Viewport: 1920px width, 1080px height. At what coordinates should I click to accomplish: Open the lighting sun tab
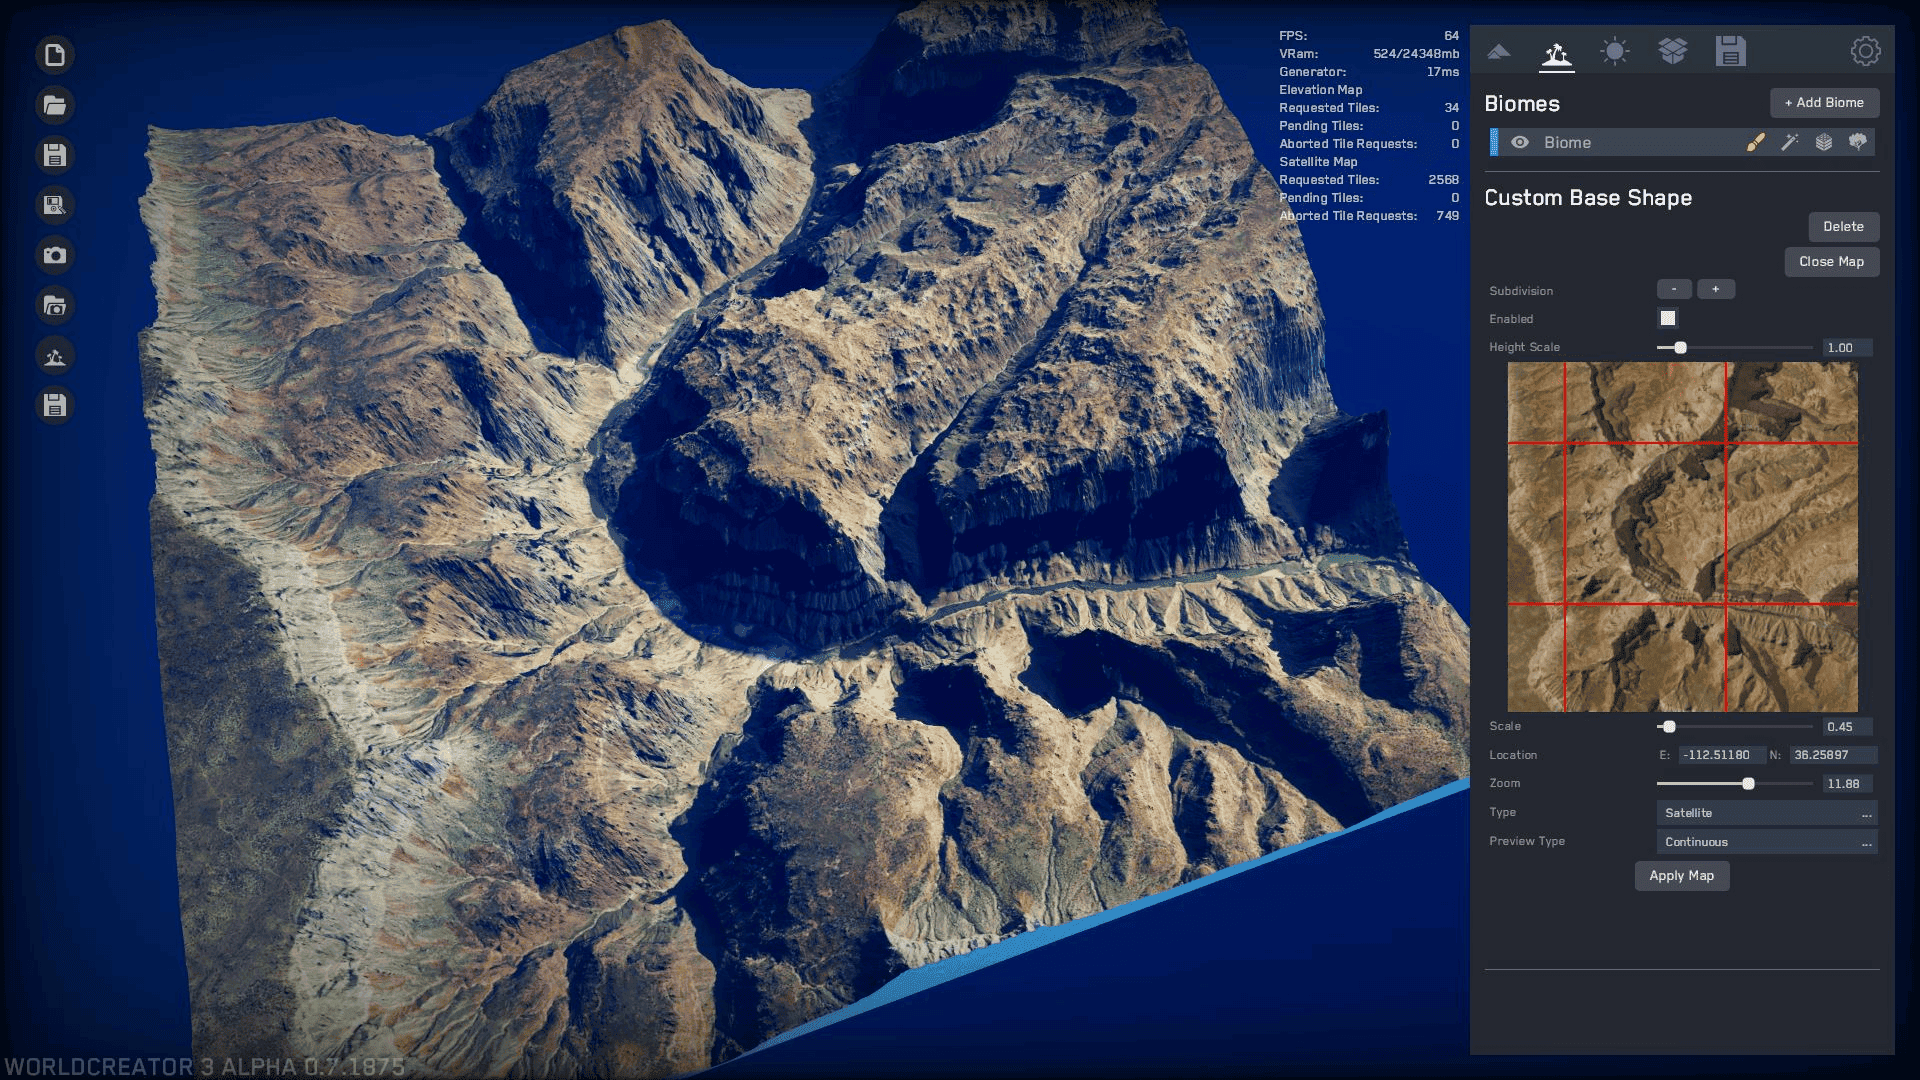pyautogui.click(x=1612, y=51)
